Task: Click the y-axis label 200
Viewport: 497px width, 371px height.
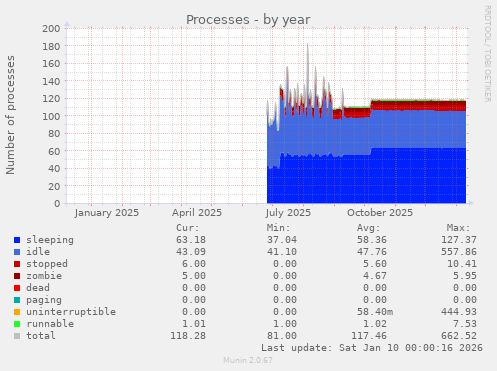Action: click(x=51, y=28)
